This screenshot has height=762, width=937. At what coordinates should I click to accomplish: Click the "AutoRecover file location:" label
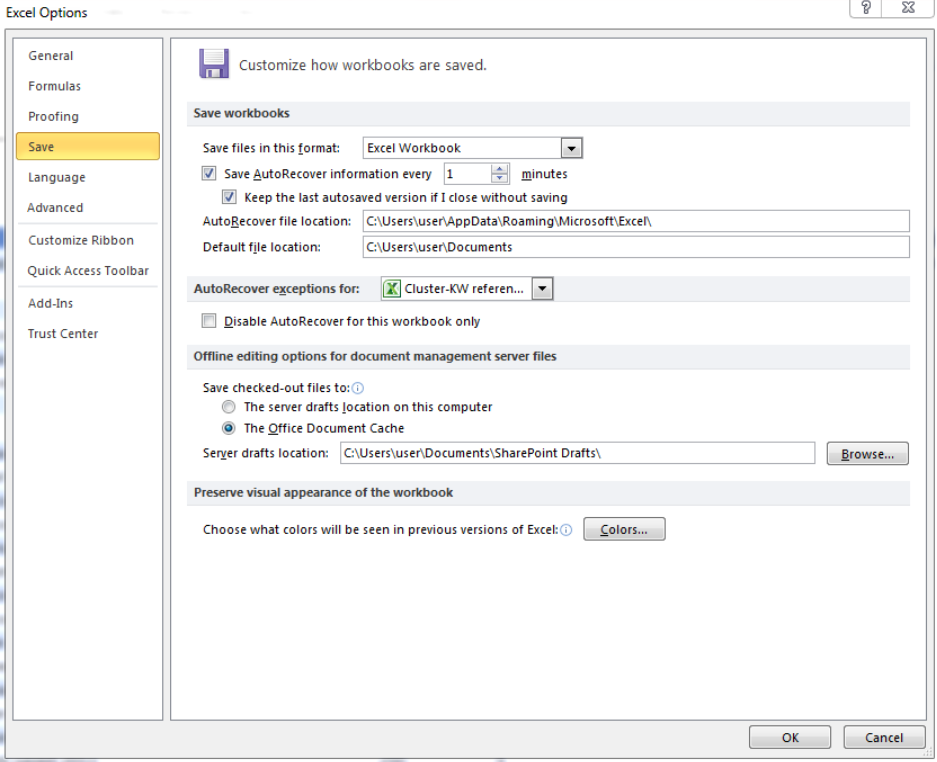(x=277, y=221)
